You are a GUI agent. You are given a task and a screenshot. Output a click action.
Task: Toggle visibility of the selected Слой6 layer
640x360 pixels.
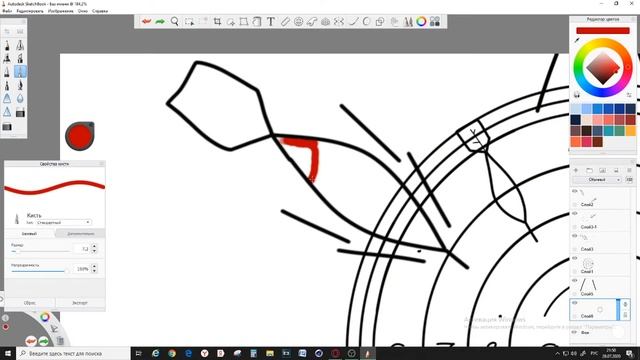tap(575, 303)
